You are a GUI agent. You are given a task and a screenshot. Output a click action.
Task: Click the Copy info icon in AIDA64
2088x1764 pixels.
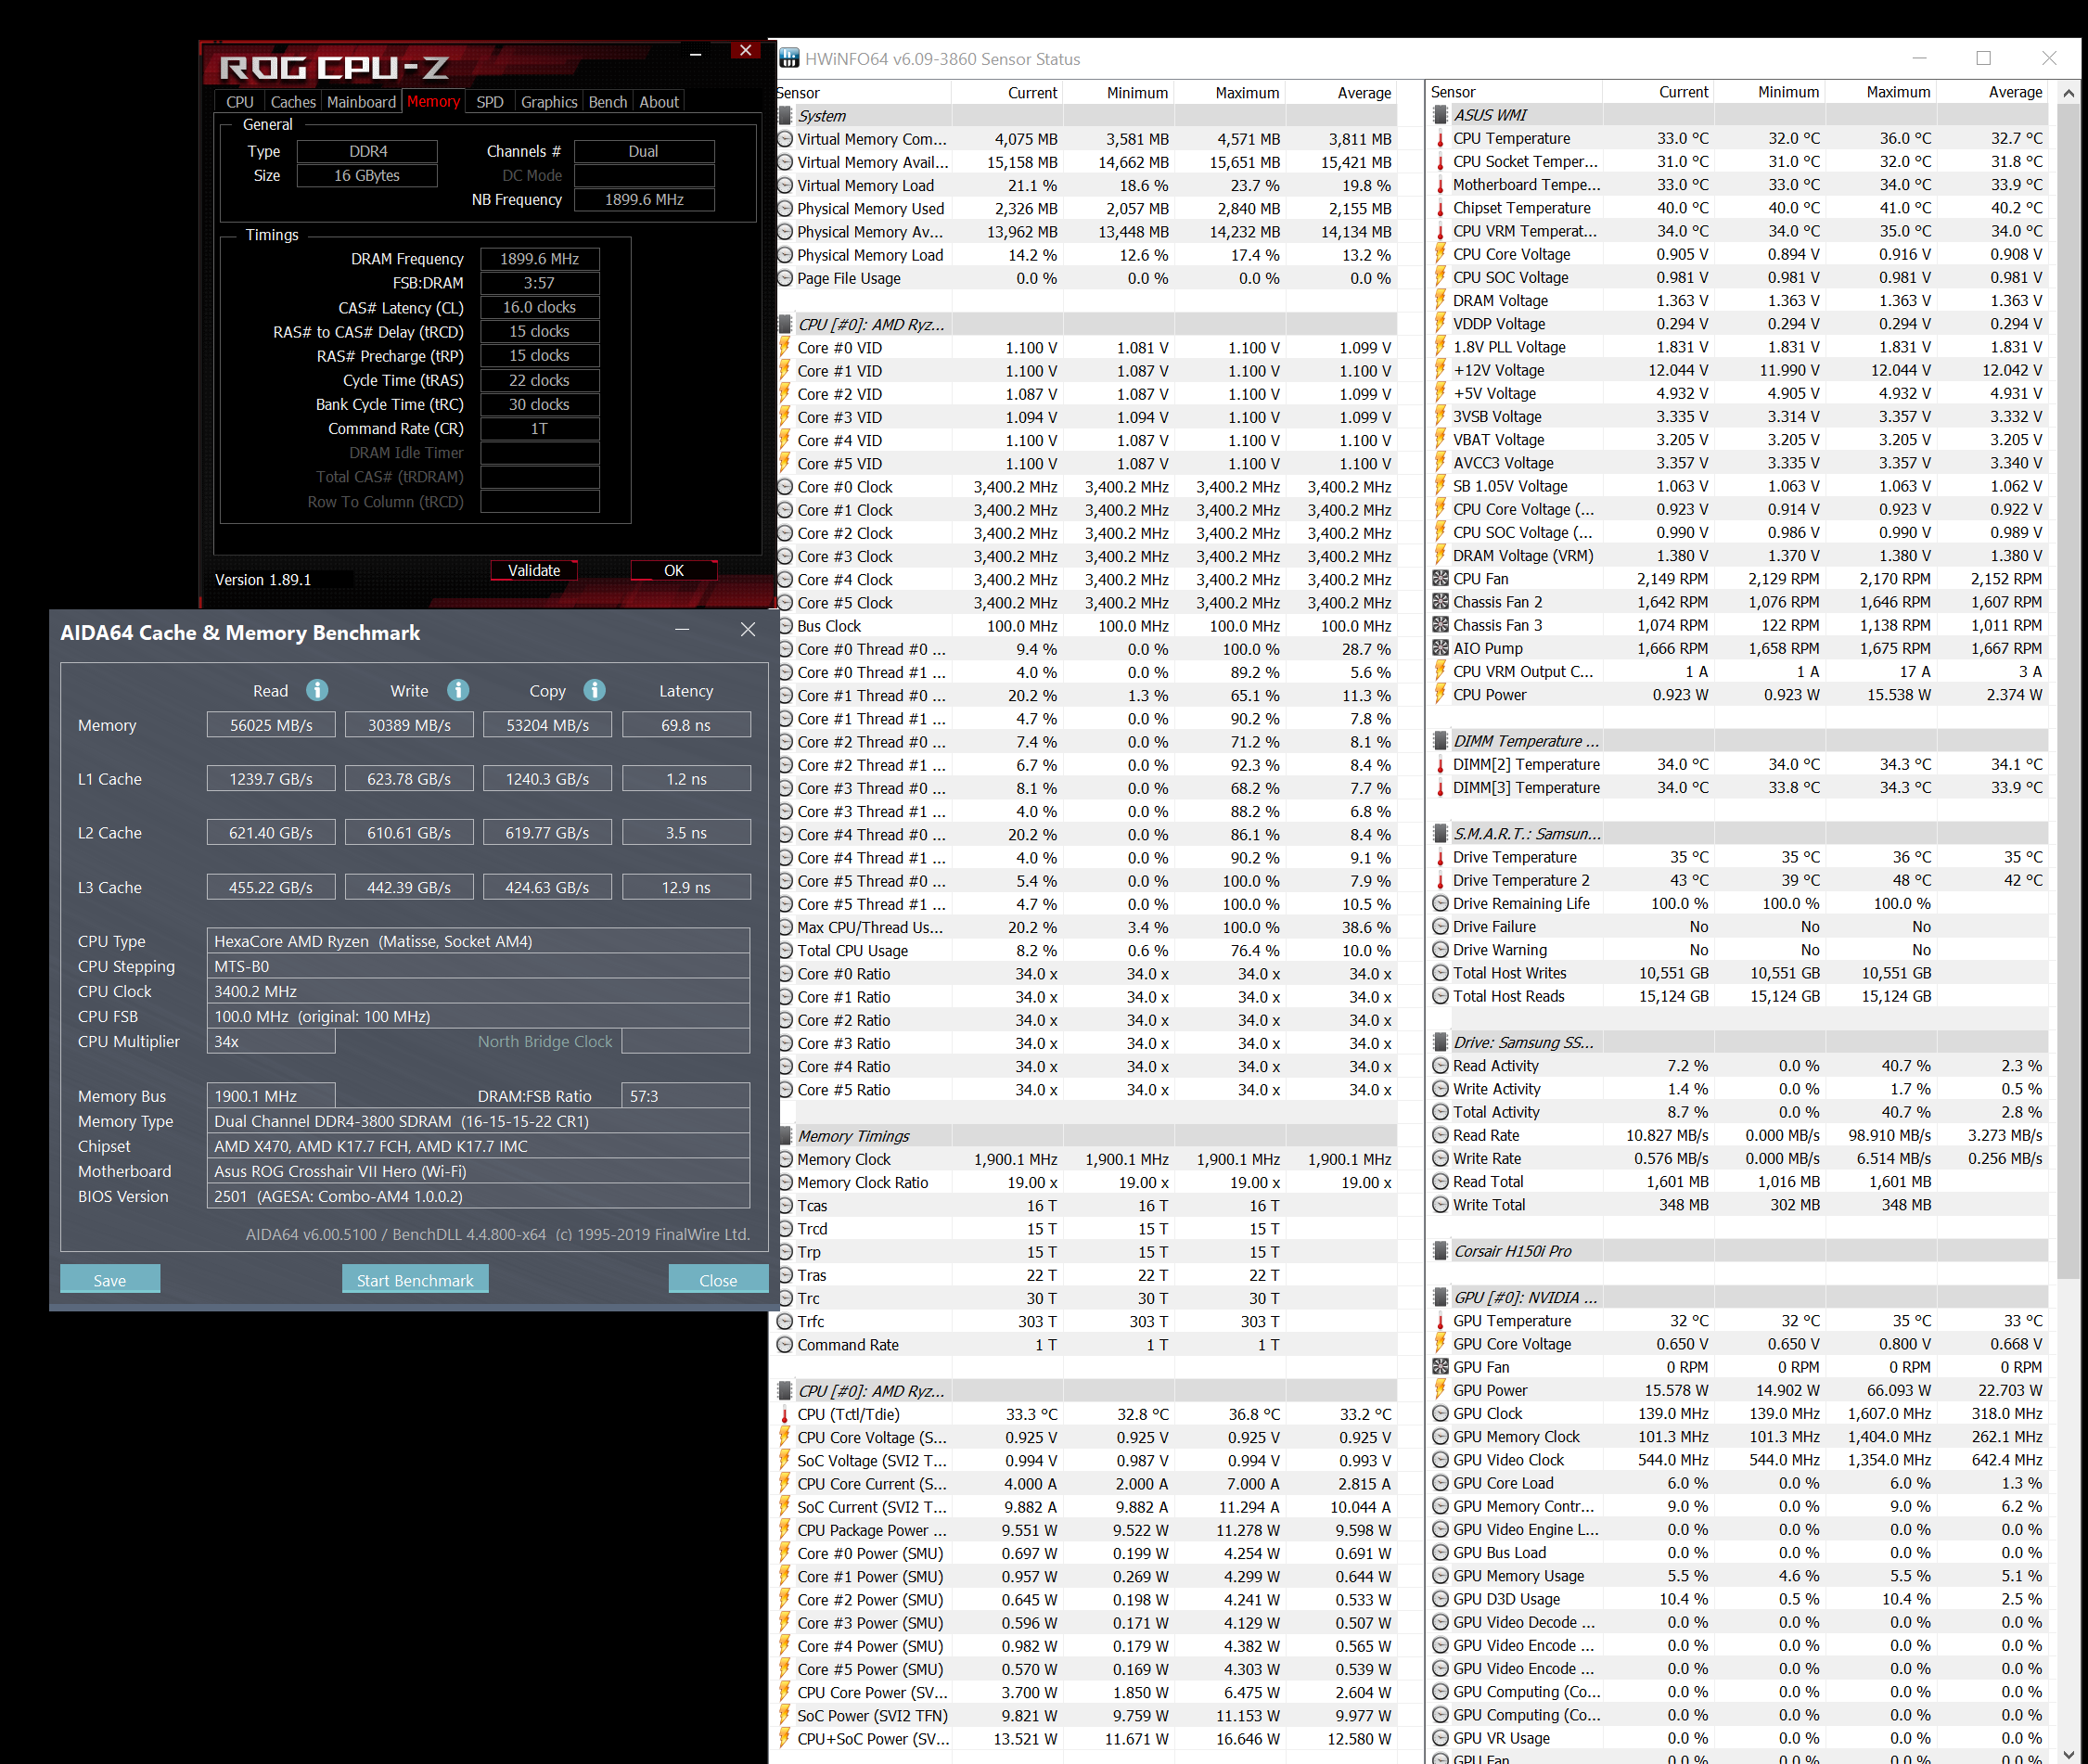click(x=594, y=690)
